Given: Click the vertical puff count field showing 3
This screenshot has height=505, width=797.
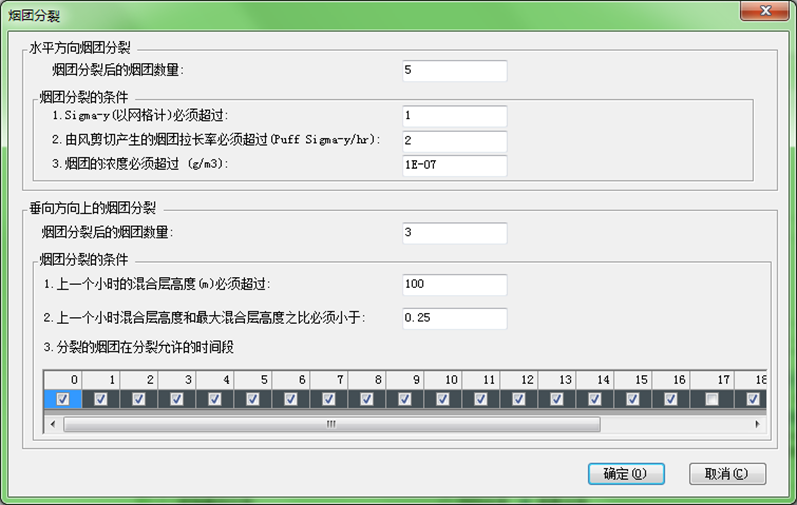Looking at the screenshot, I should pyautogui.click(x=455, y=233).
